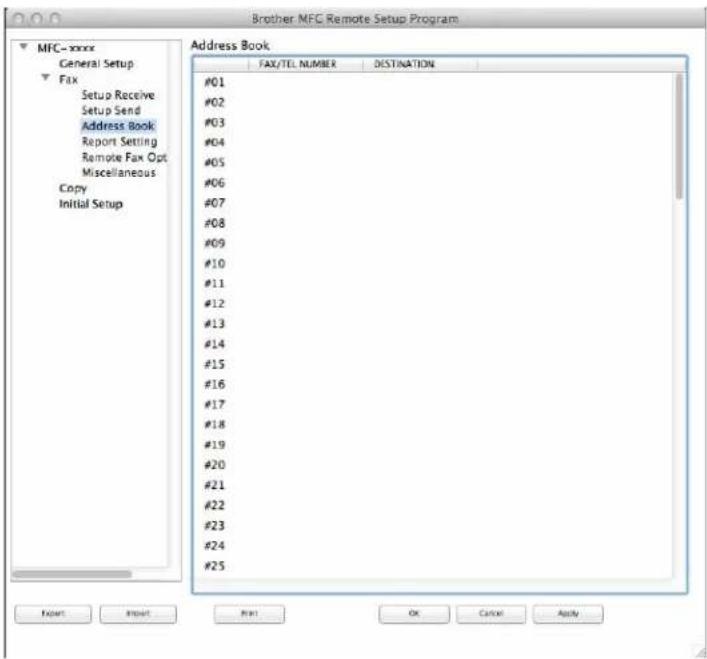Click the DESTINATION column header

click(x=420, y=64)
